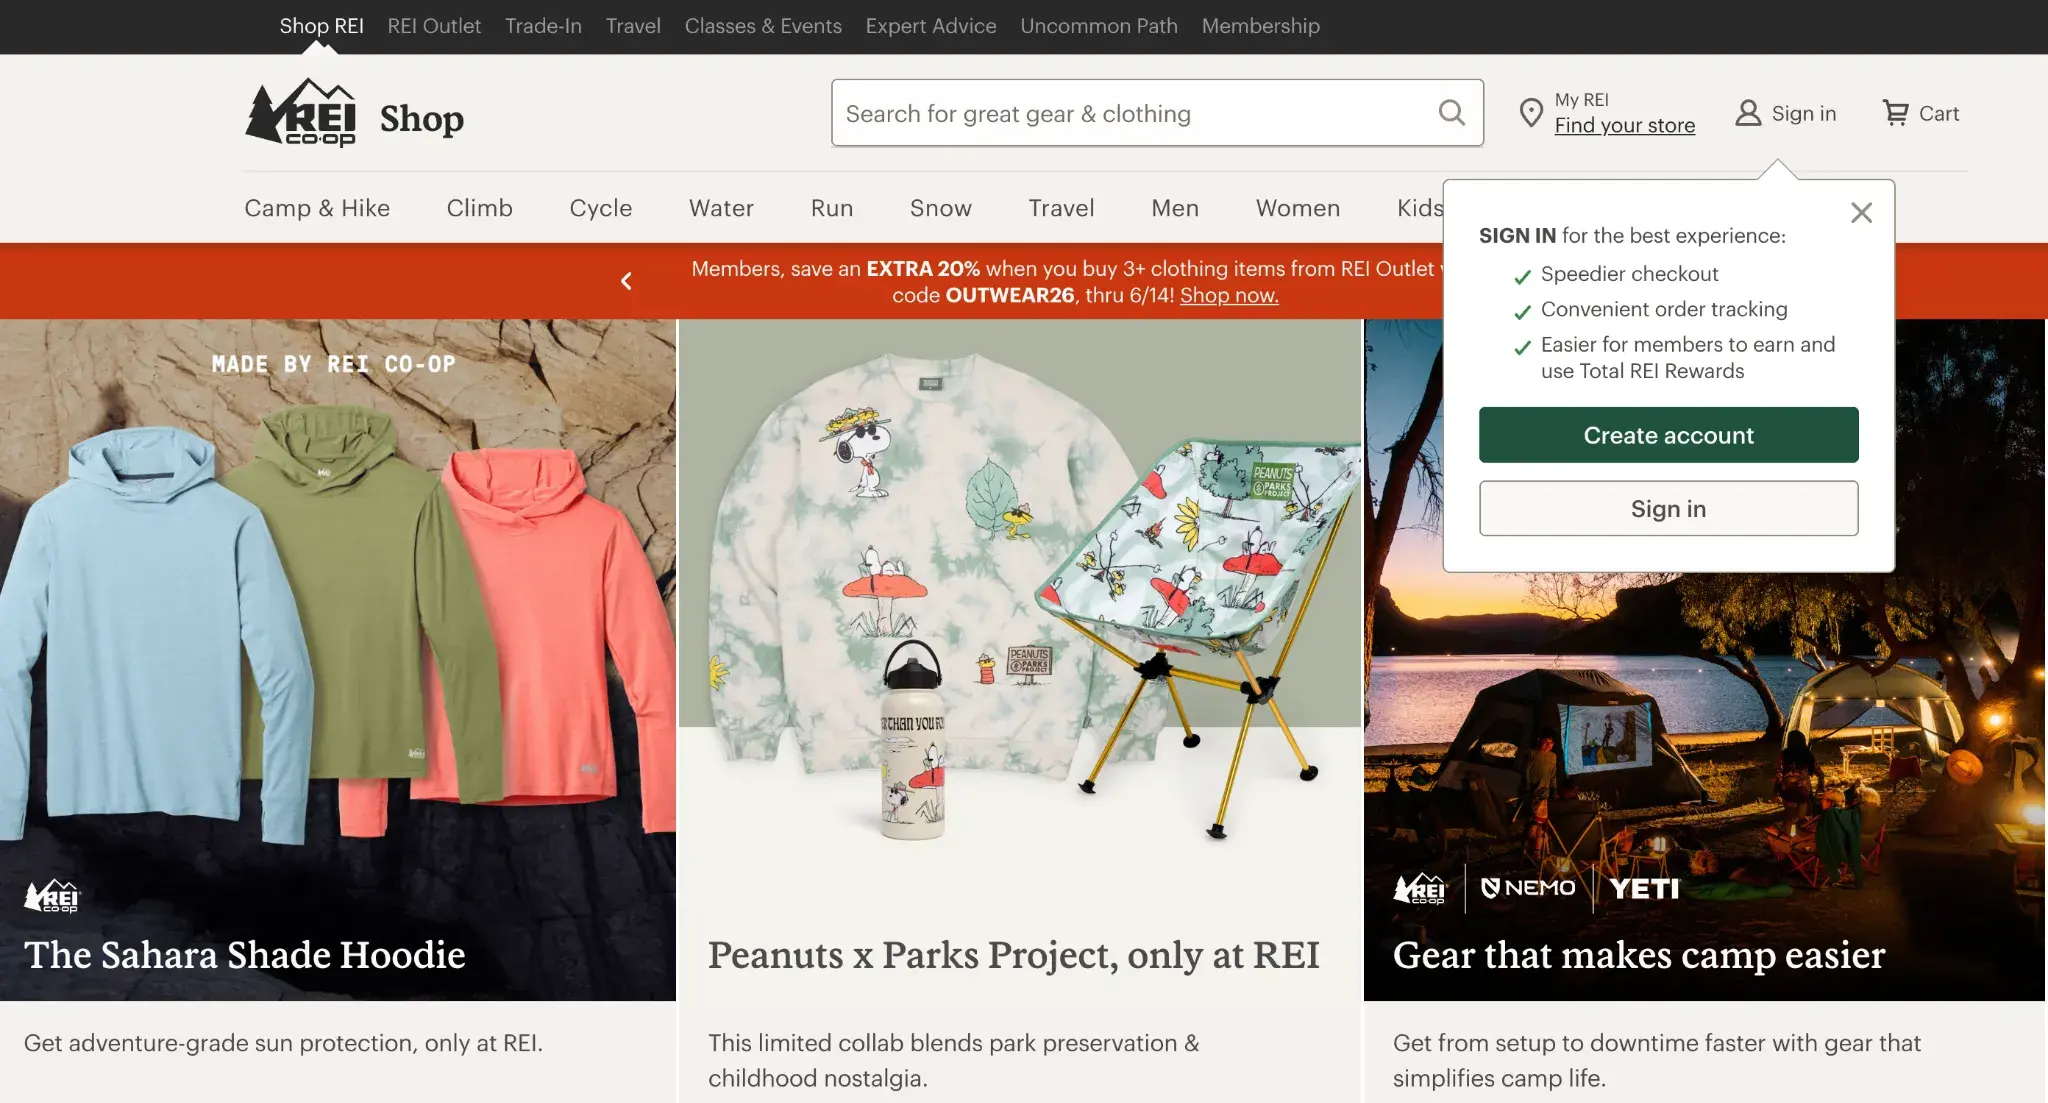Click Sign in button in popup
Viewport: 2048px width, 1103px height.
pyautogui.click(x=1668, y=508)
